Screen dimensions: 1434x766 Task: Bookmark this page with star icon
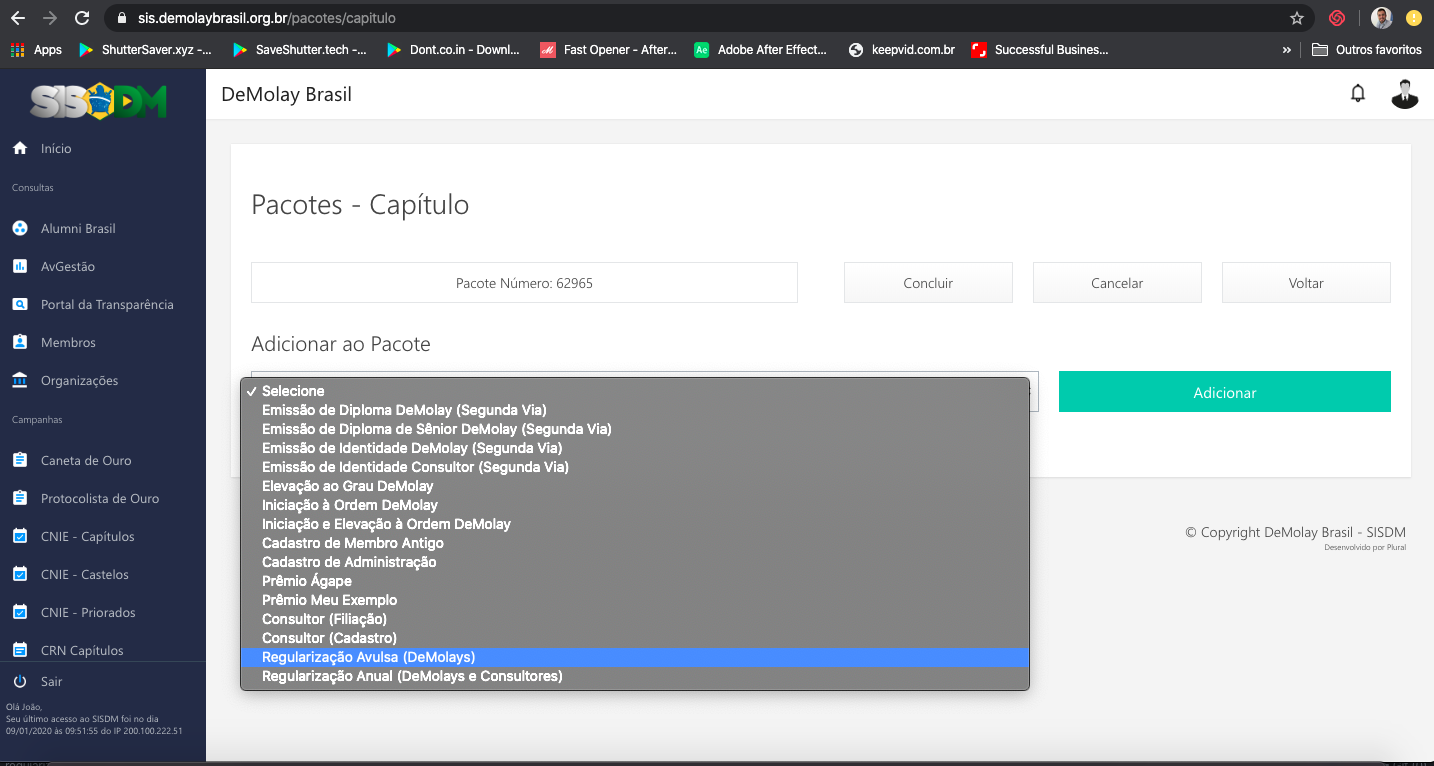[1296, 18]
